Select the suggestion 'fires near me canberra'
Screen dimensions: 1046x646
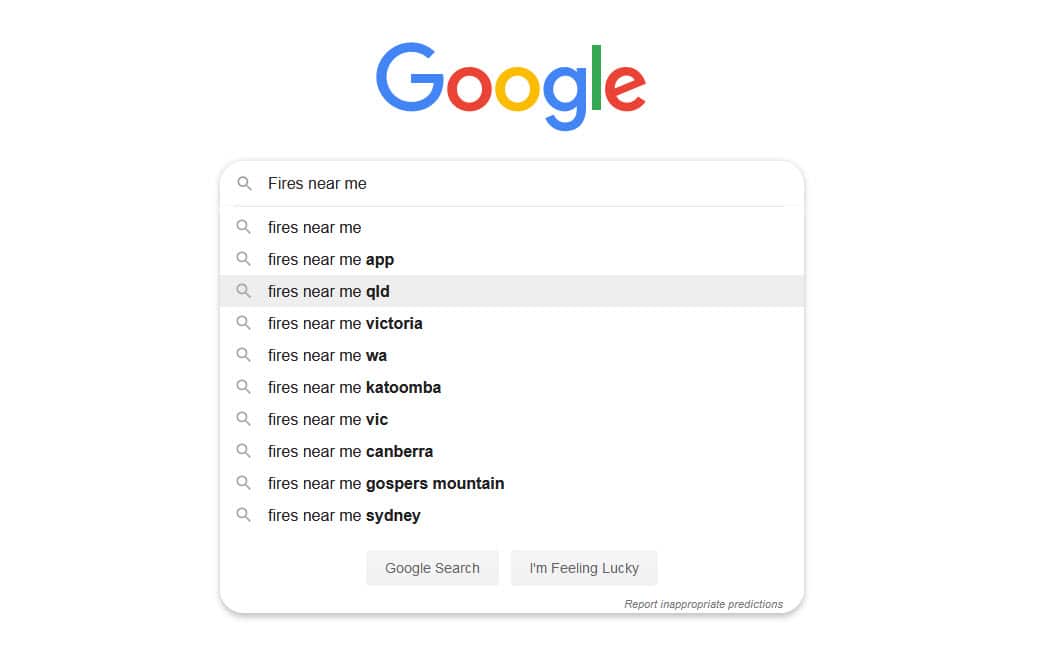tap(350, 451)
